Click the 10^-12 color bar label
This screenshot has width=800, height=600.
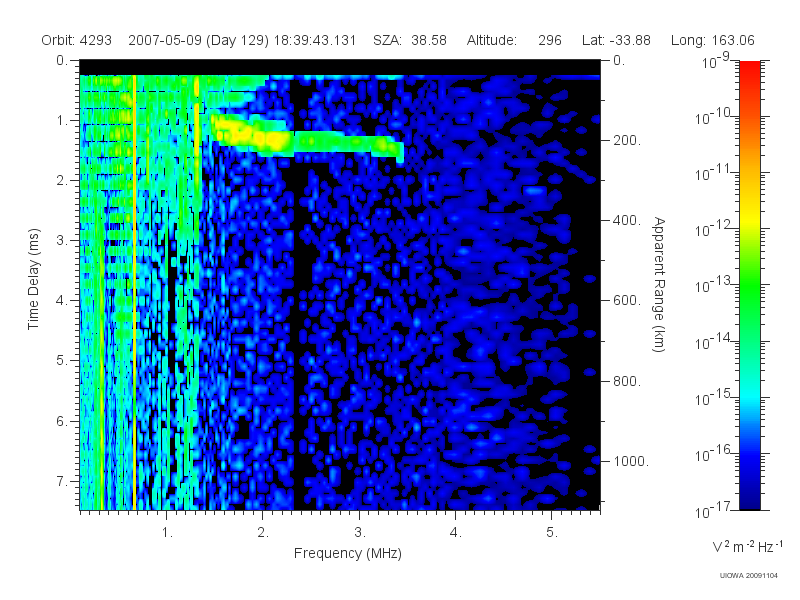coord(715,229)
